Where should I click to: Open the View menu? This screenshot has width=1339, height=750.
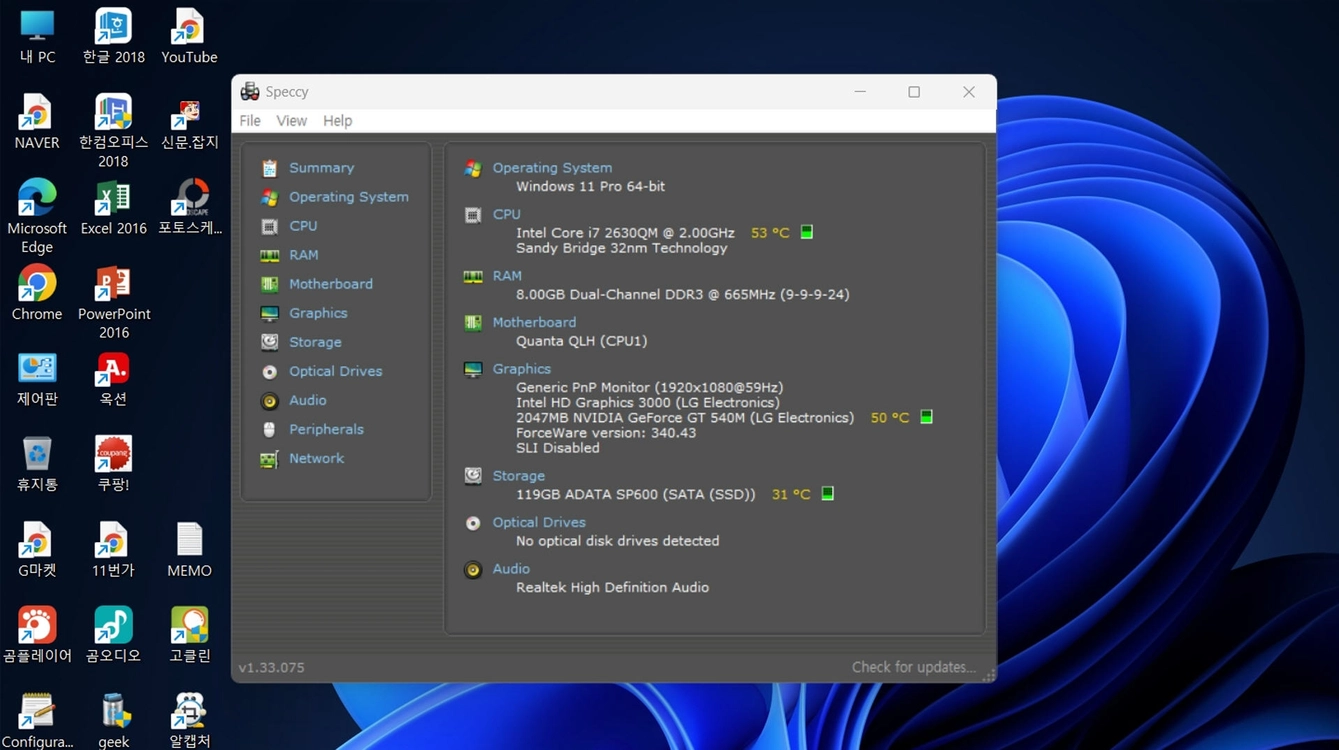tap(292, 121)
